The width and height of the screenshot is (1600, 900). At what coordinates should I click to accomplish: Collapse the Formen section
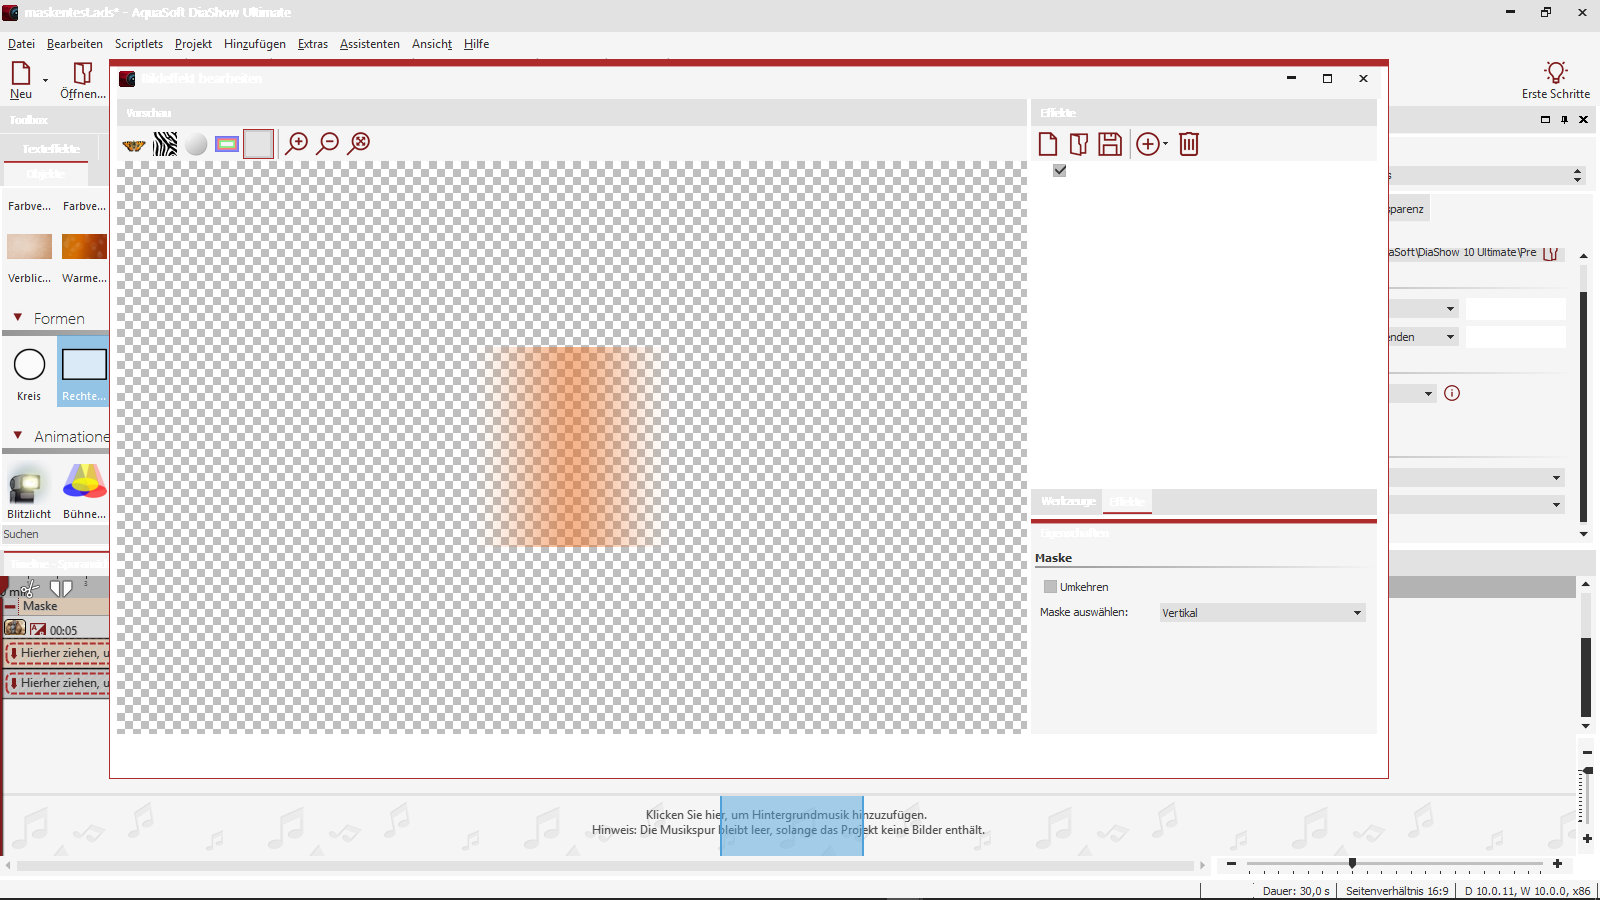pos(18,318)
